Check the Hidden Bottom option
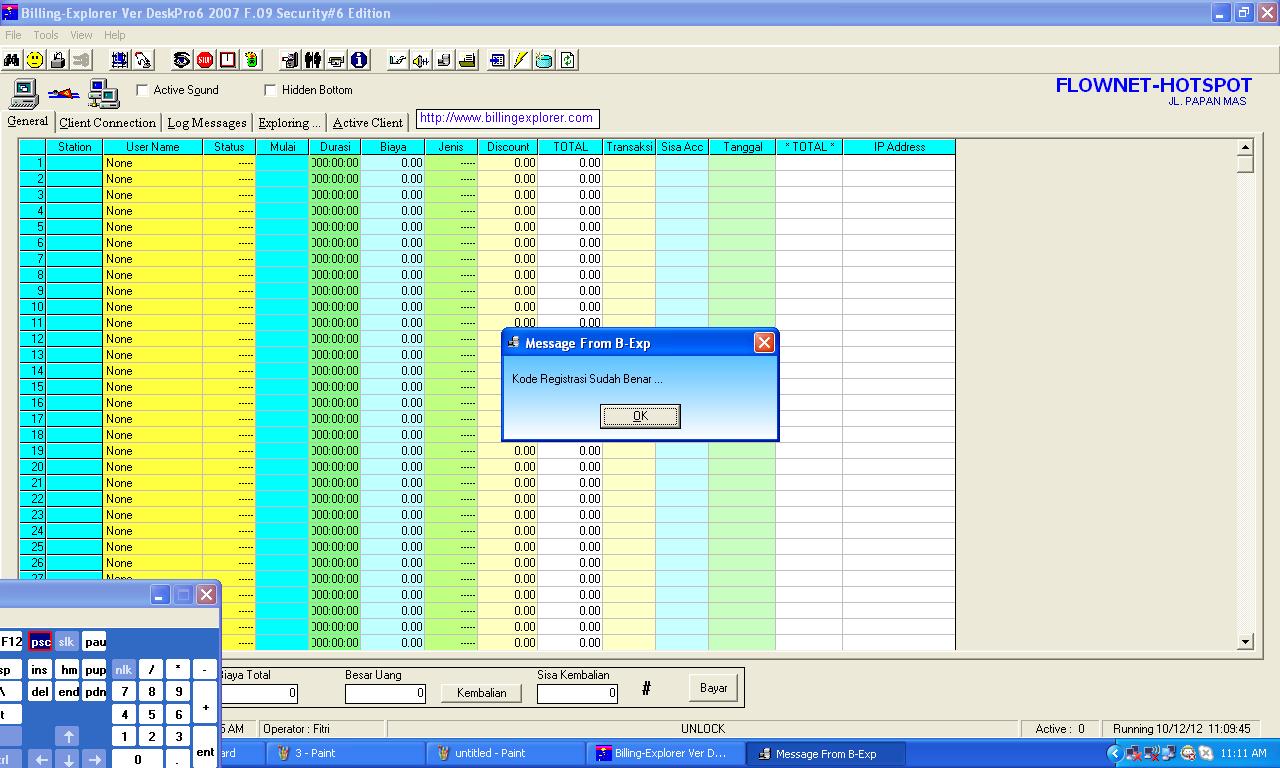The height and width of the screenshot is (768, 1280). click(269, 90)
